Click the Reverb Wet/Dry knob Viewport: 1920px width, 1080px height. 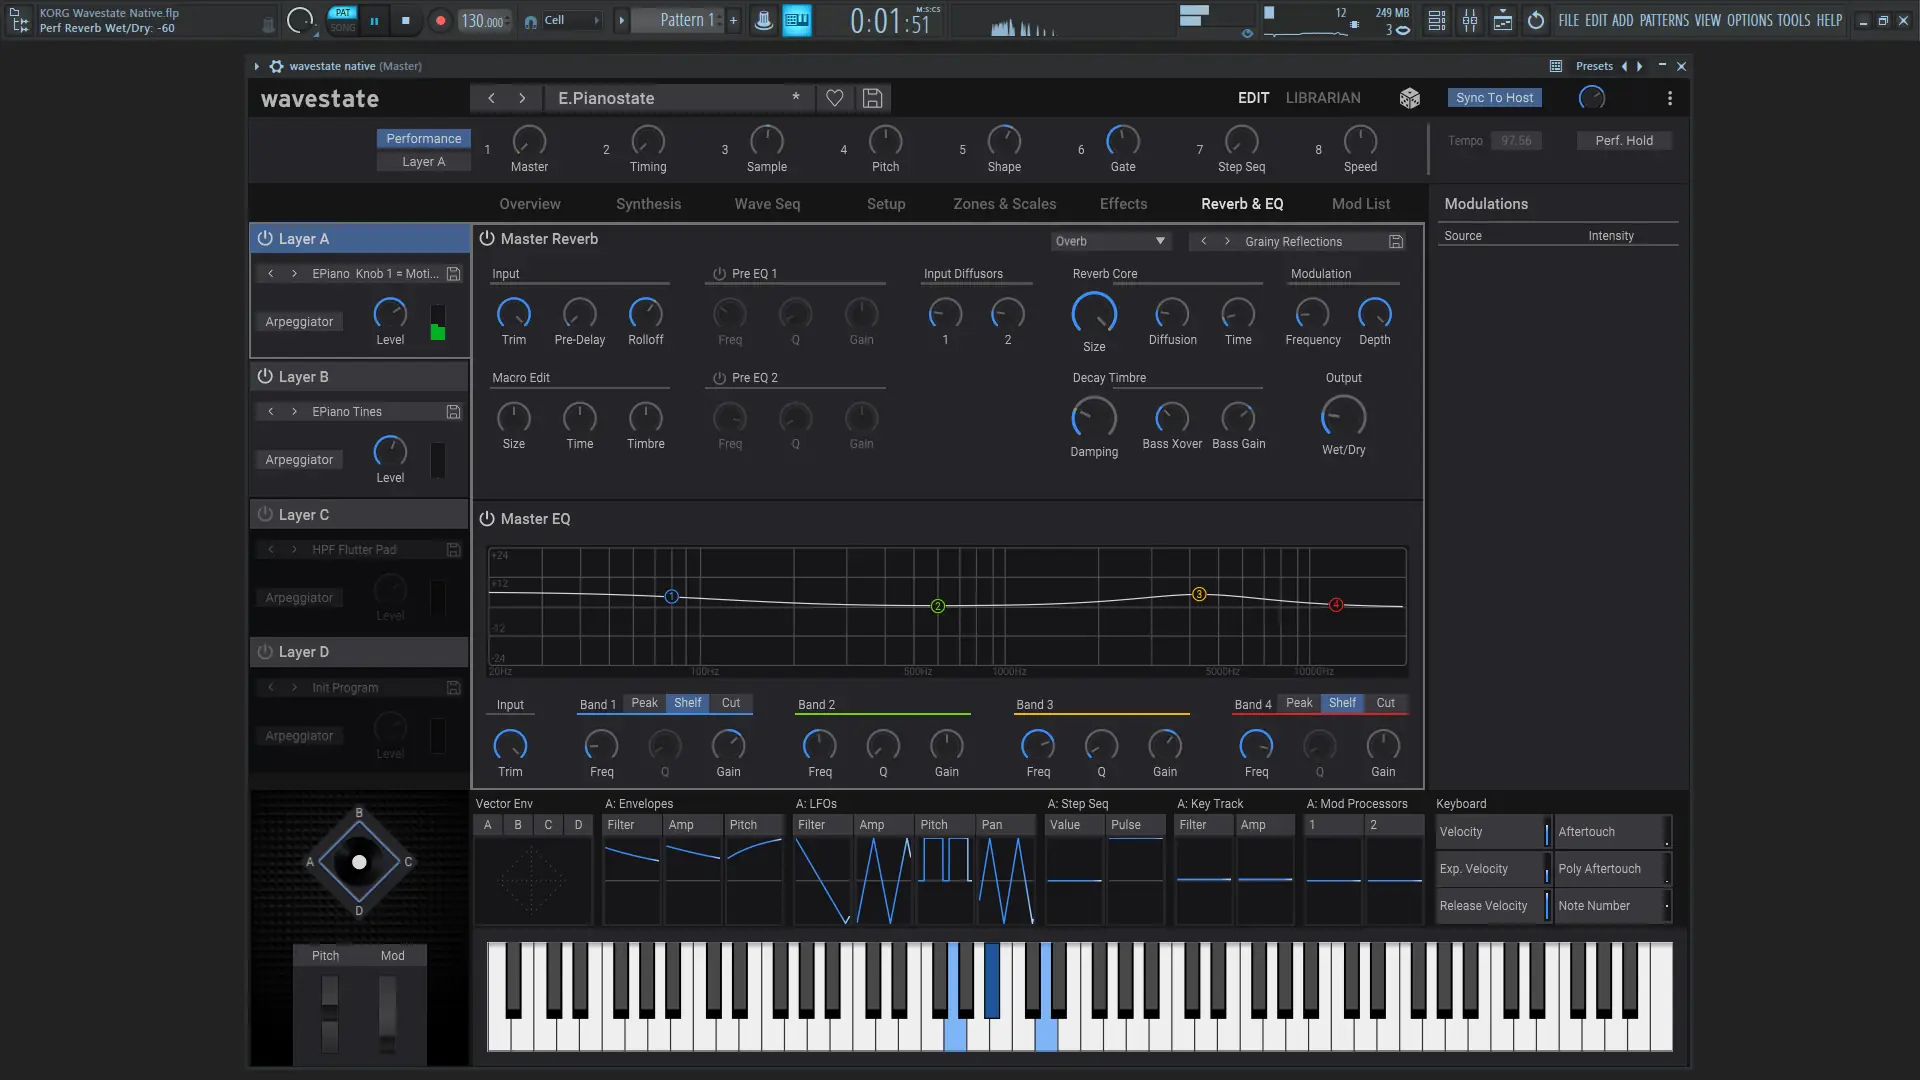1343,417
